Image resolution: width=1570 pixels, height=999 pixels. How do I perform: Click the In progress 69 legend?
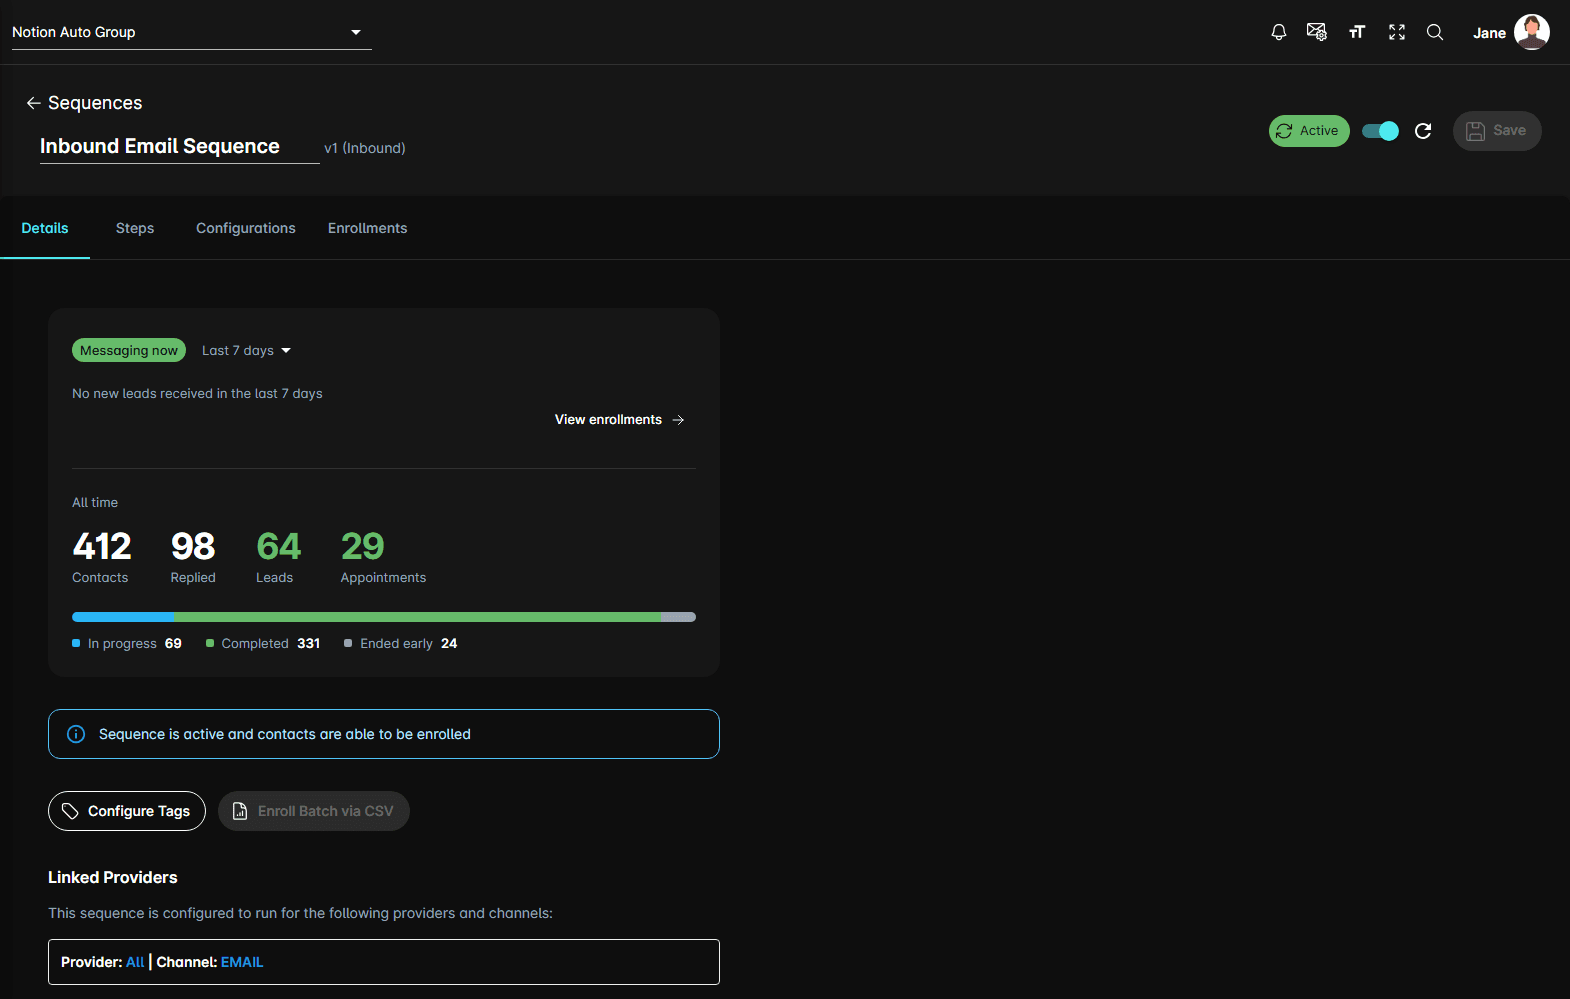pyautogui.click(x=127, y=644)
